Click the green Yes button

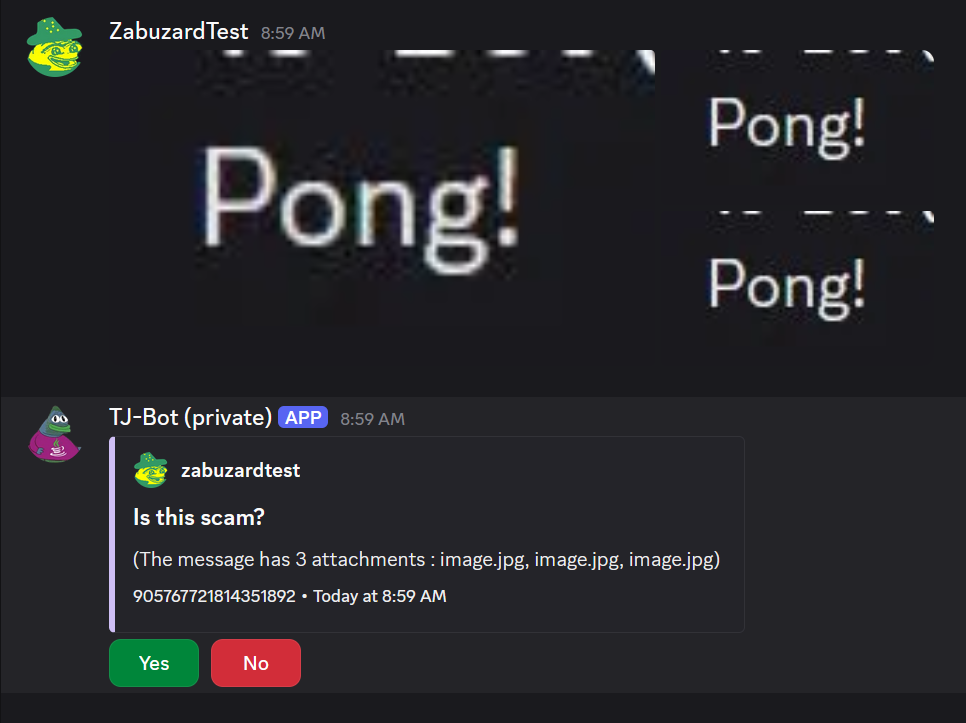click(154, 663)
